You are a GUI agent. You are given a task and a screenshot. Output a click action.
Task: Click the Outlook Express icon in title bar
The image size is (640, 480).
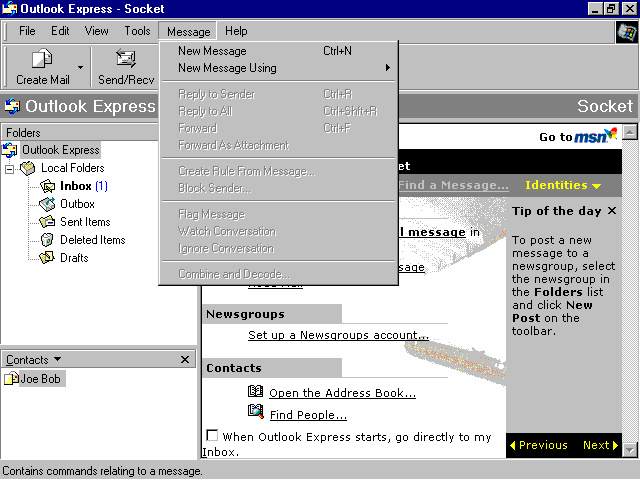pyautogui.click(x=9, y=9)
